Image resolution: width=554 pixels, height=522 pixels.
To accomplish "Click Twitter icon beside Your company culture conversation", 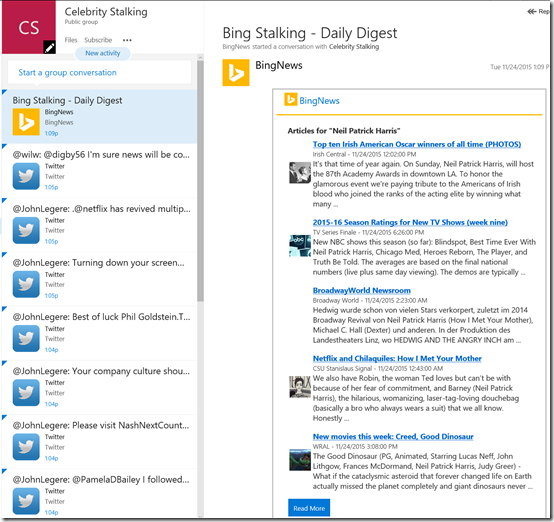I will (26, 393).
